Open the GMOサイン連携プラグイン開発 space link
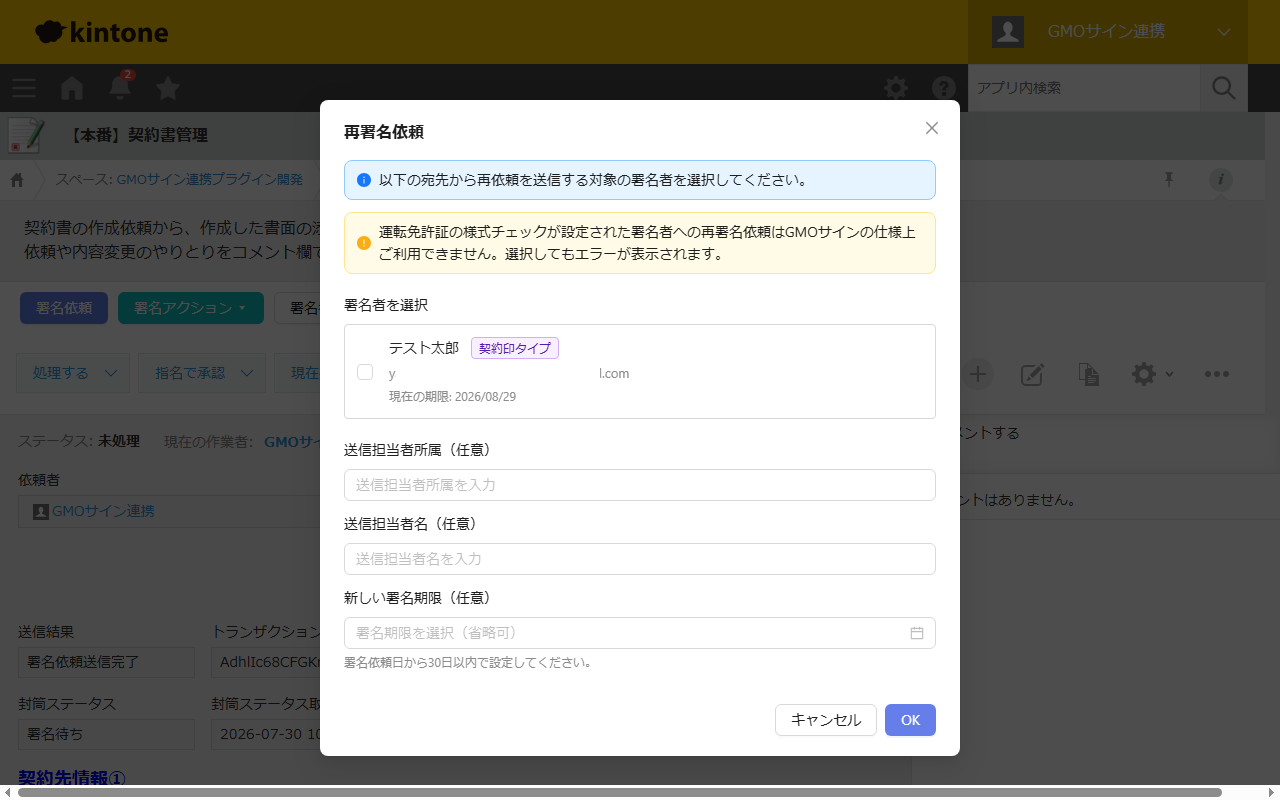Viewport: 1280px width, 800px height. coord(209,180)
